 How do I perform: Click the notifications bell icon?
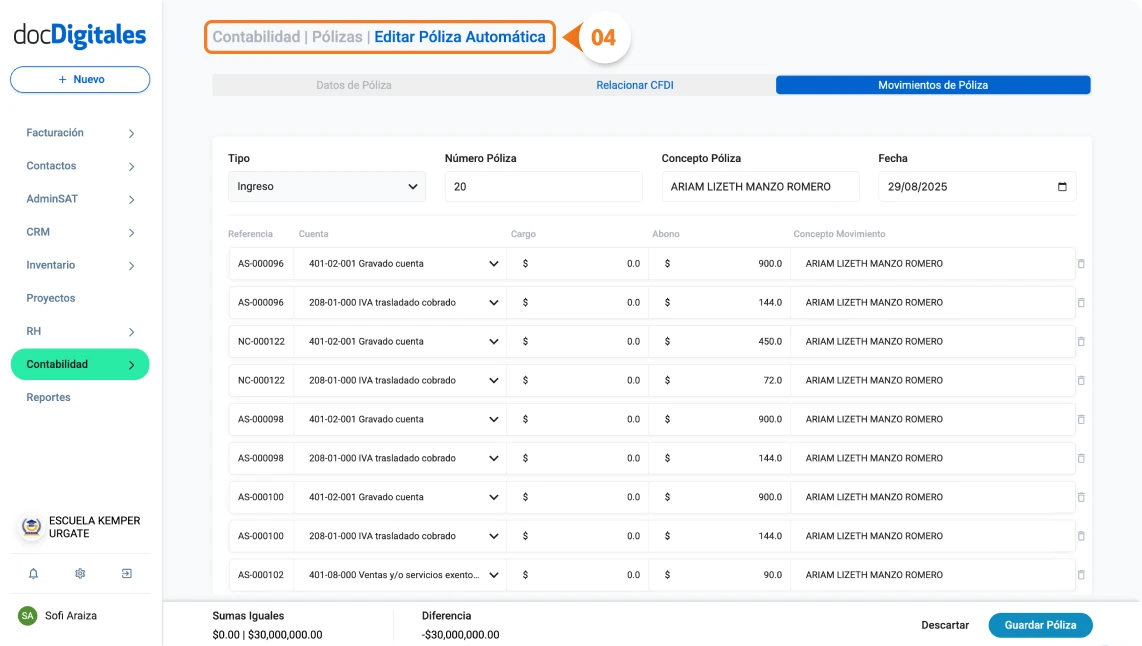point(33,574)
